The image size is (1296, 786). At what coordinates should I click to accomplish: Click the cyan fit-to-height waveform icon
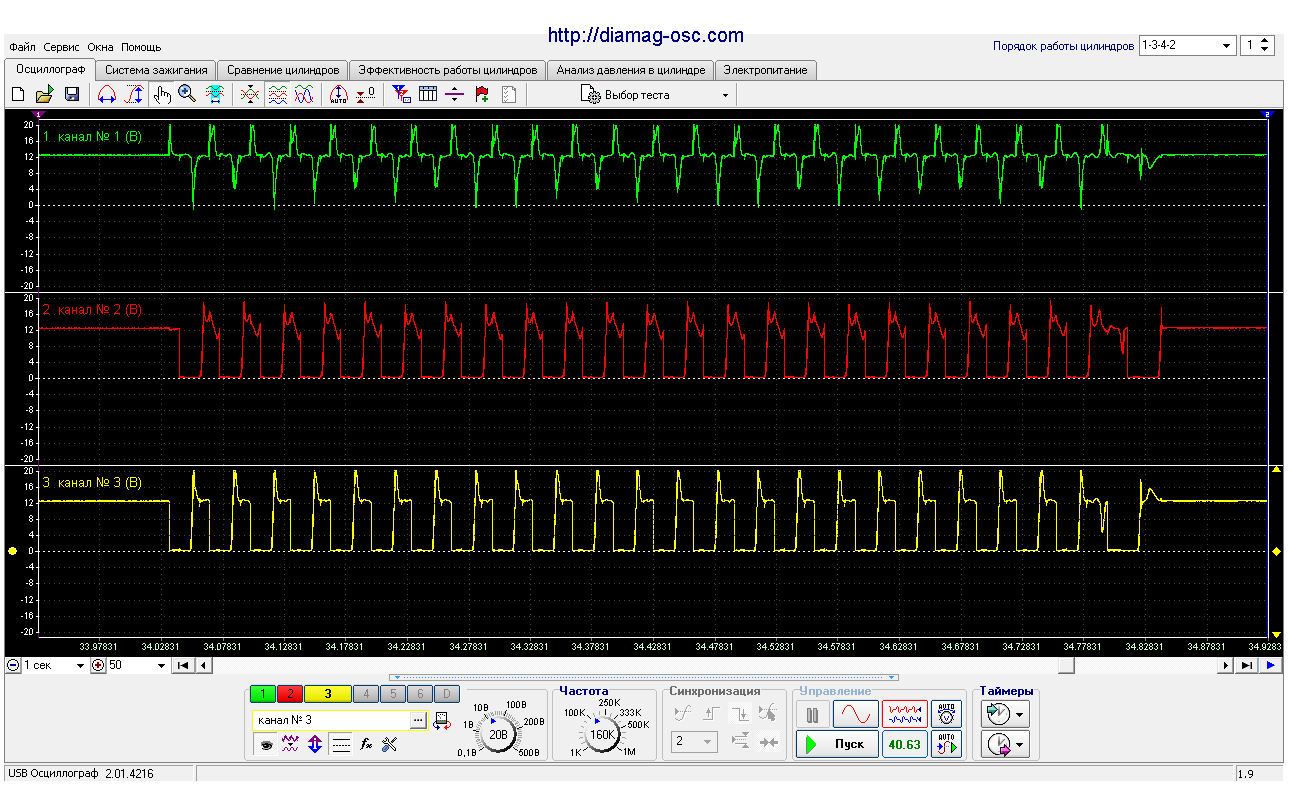[x=214, y=94]
